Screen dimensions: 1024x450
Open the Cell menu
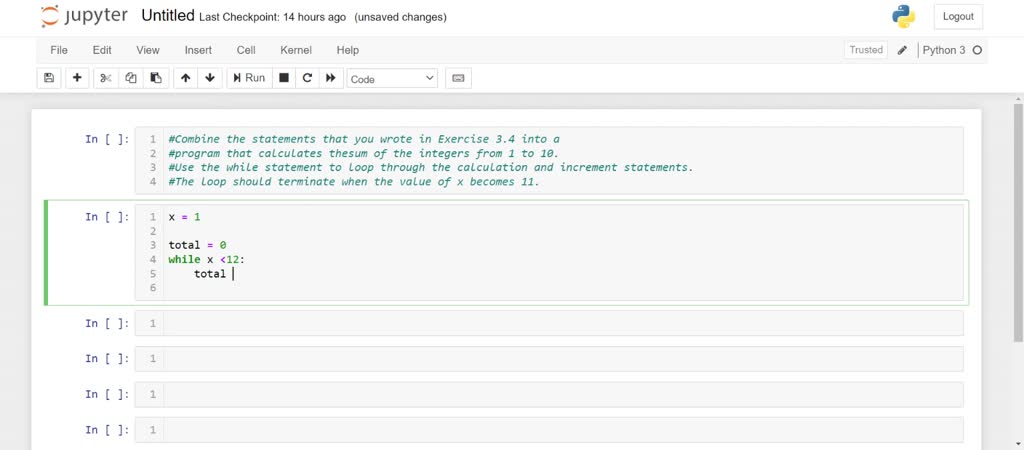click(x=246, y=50)
